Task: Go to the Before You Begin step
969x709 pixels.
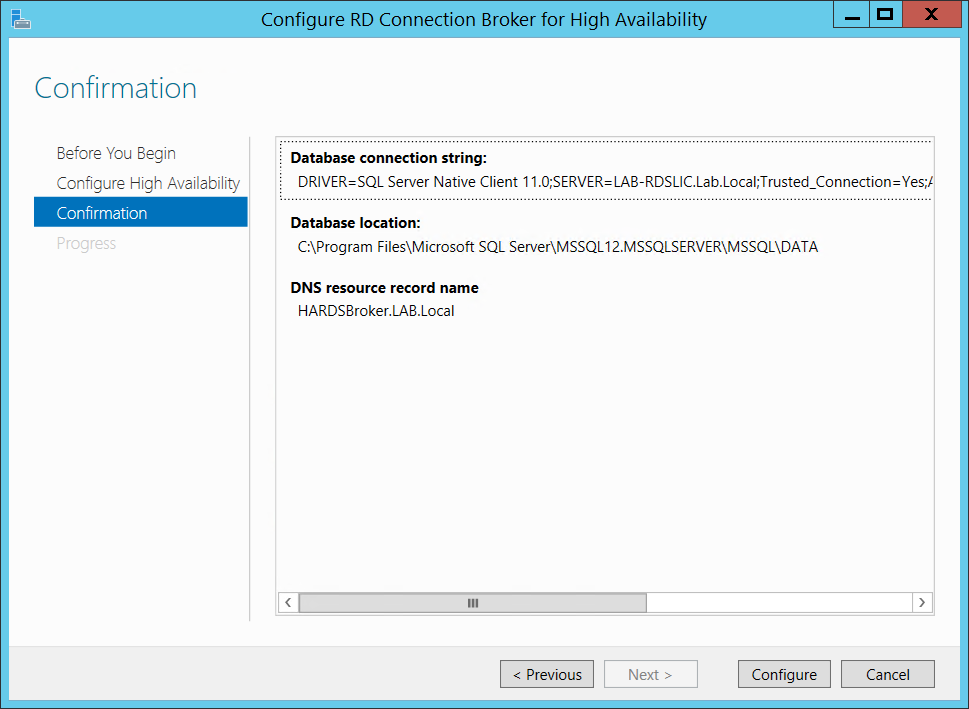Action: click(x=116, y=153)
